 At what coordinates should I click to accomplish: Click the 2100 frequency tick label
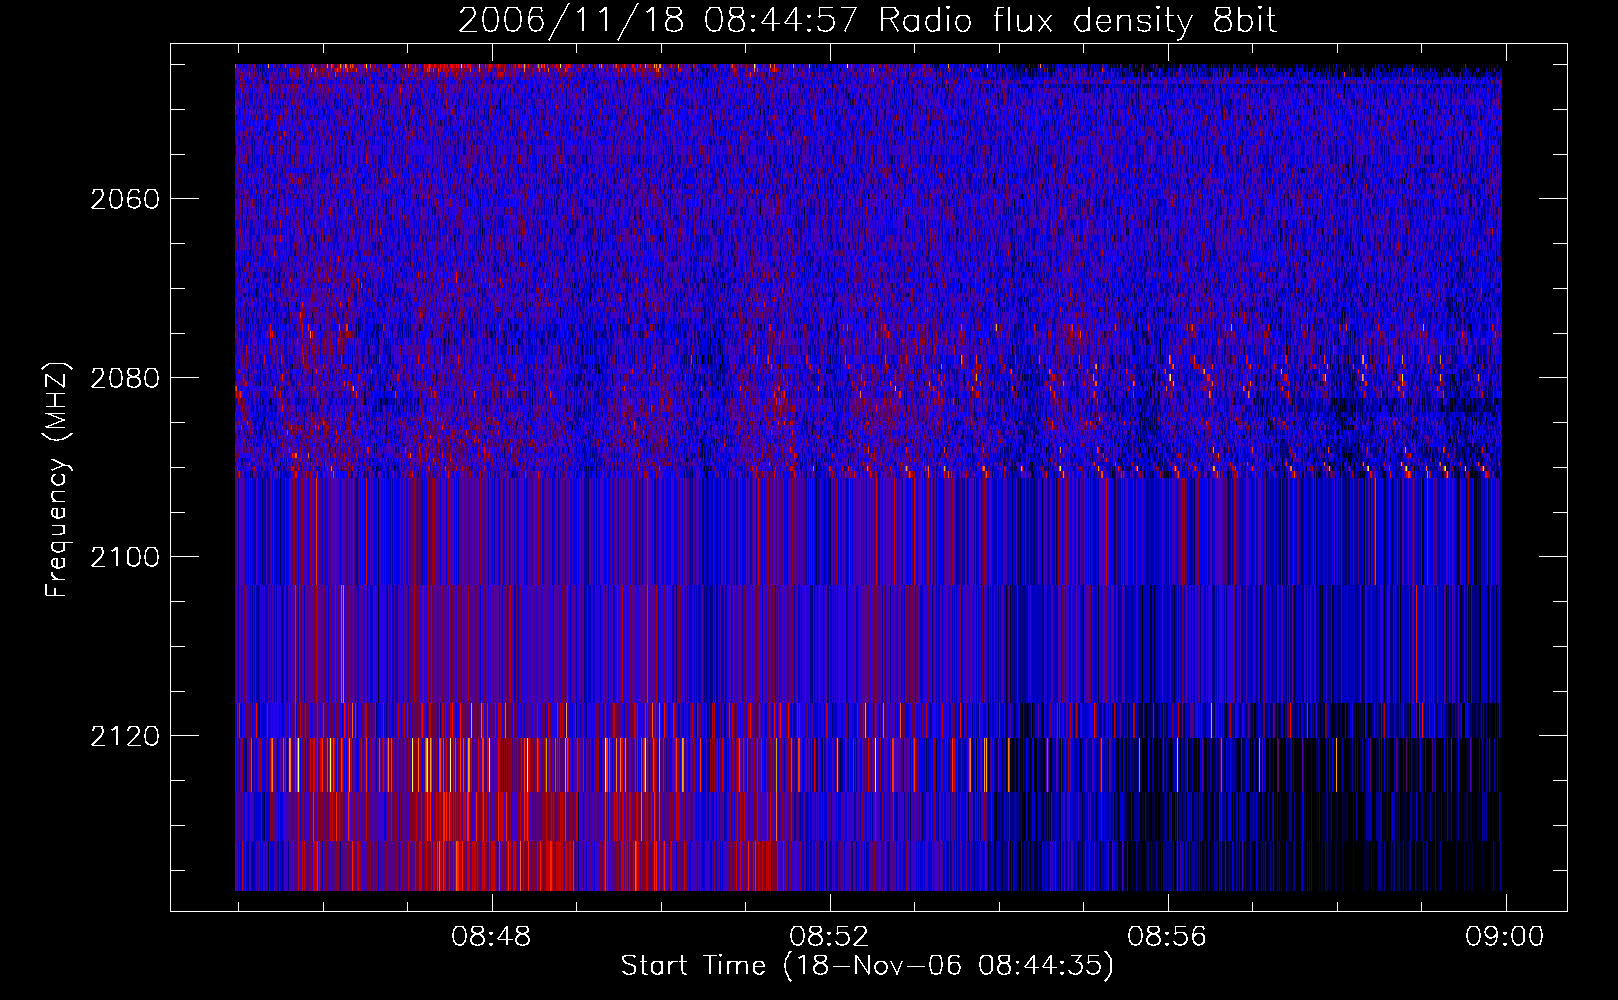(125, 557)
